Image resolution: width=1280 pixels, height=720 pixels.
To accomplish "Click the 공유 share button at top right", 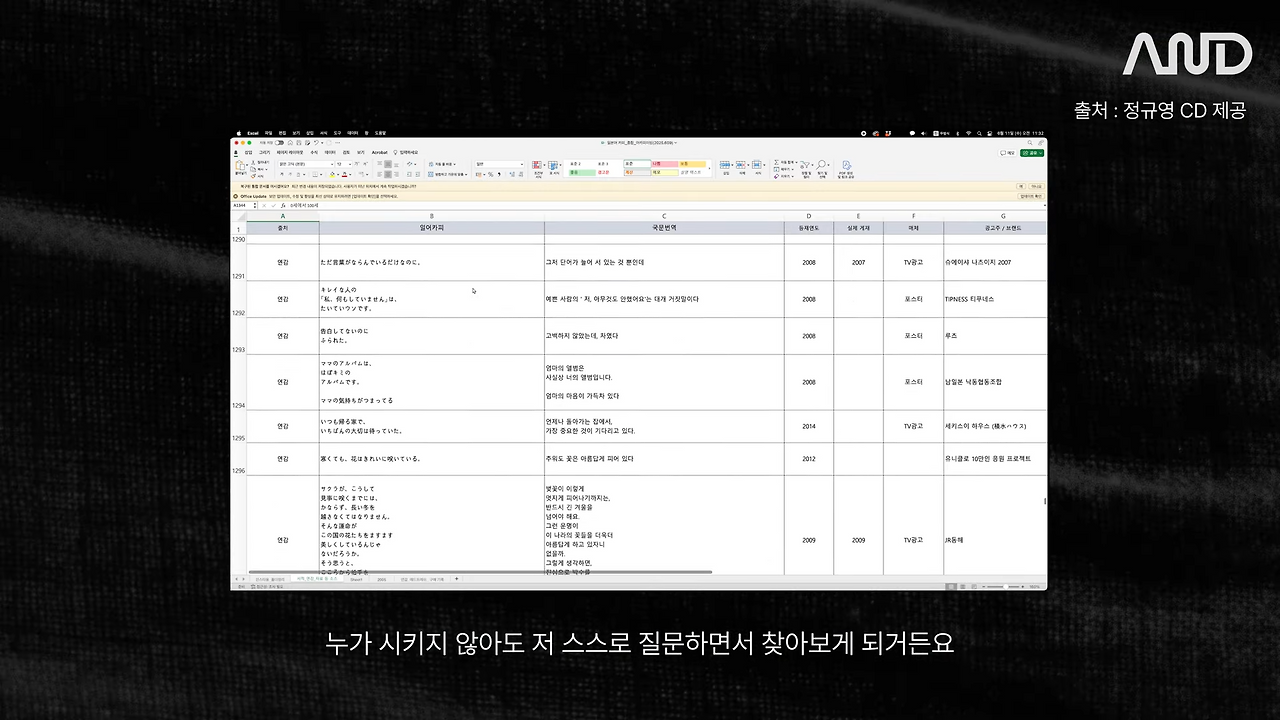I will (x=1031, y=152).
